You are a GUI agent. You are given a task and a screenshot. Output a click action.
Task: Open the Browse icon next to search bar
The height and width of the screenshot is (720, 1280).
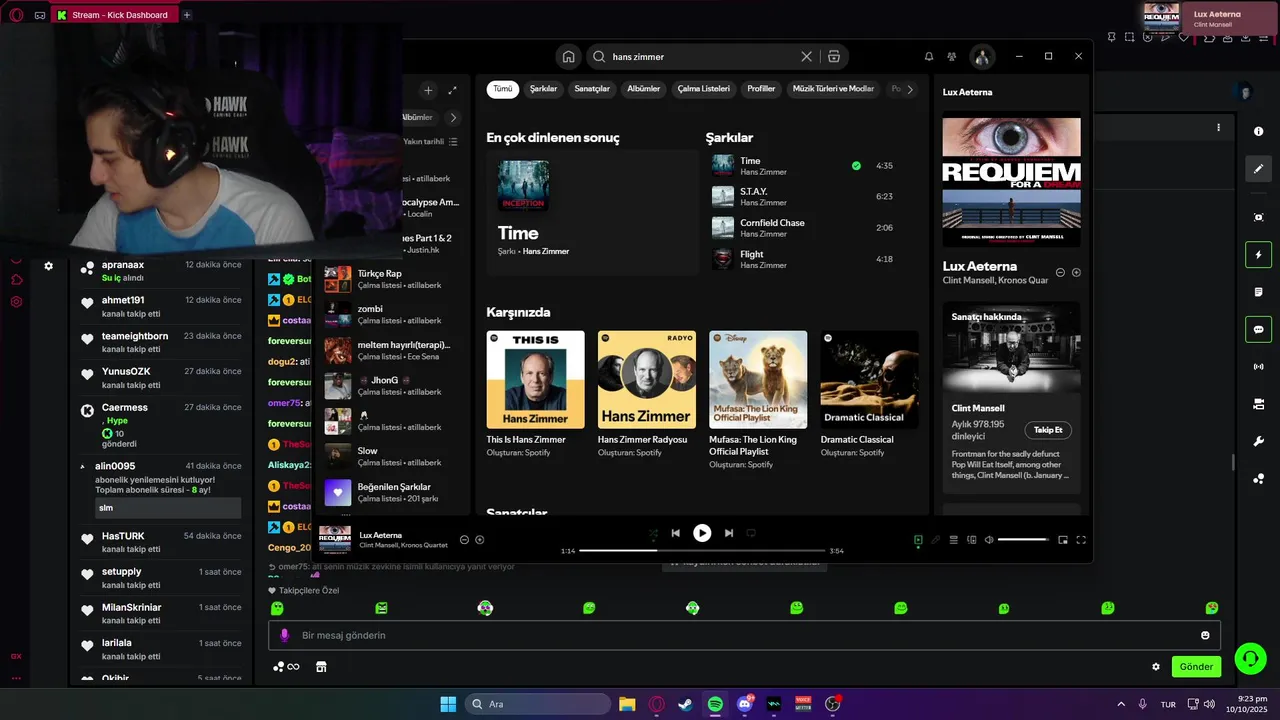point(833,57)
